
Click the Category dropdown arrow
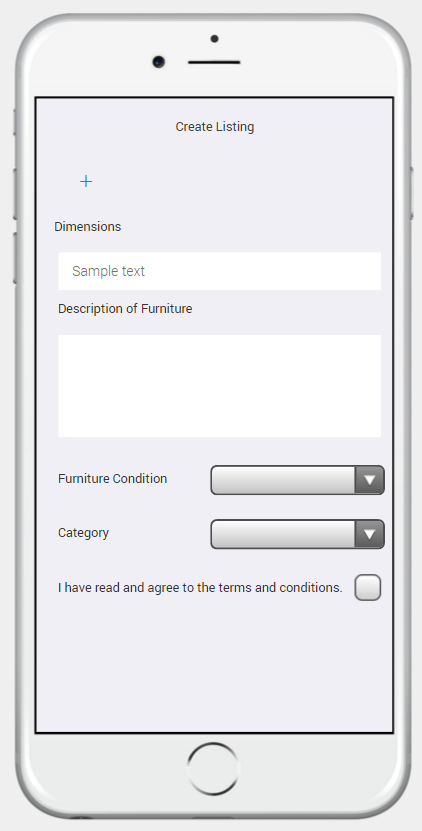[370, 534]
